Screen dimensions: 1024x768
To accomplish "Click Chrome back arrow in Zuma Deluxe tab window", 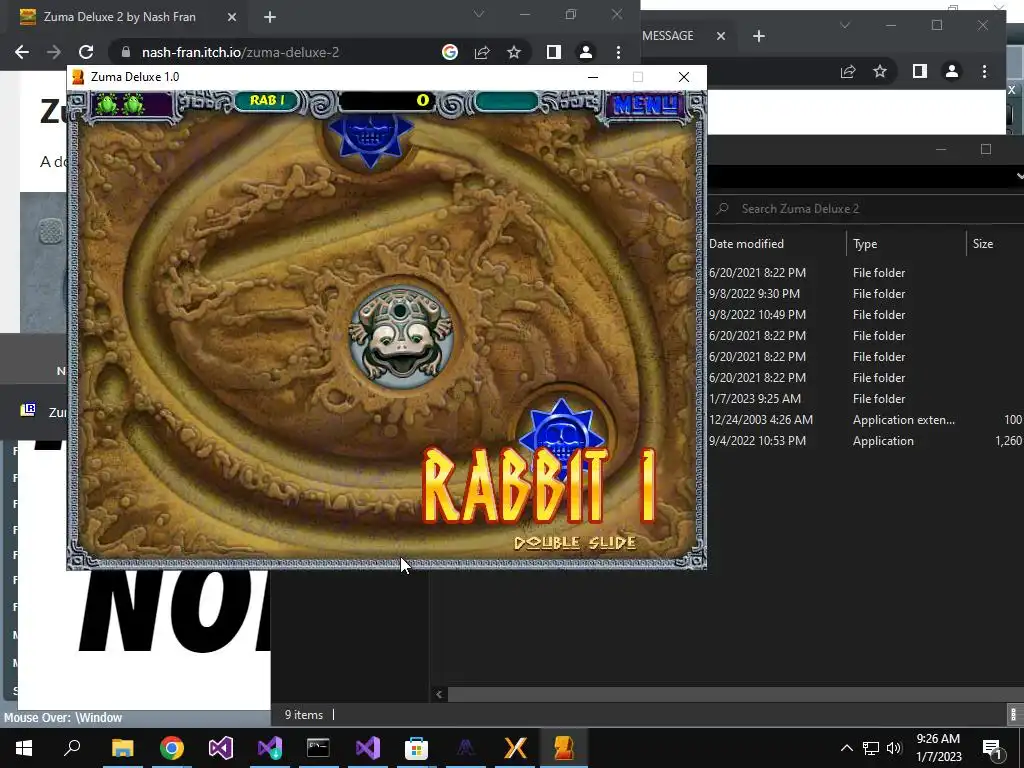I will point(22,52).
